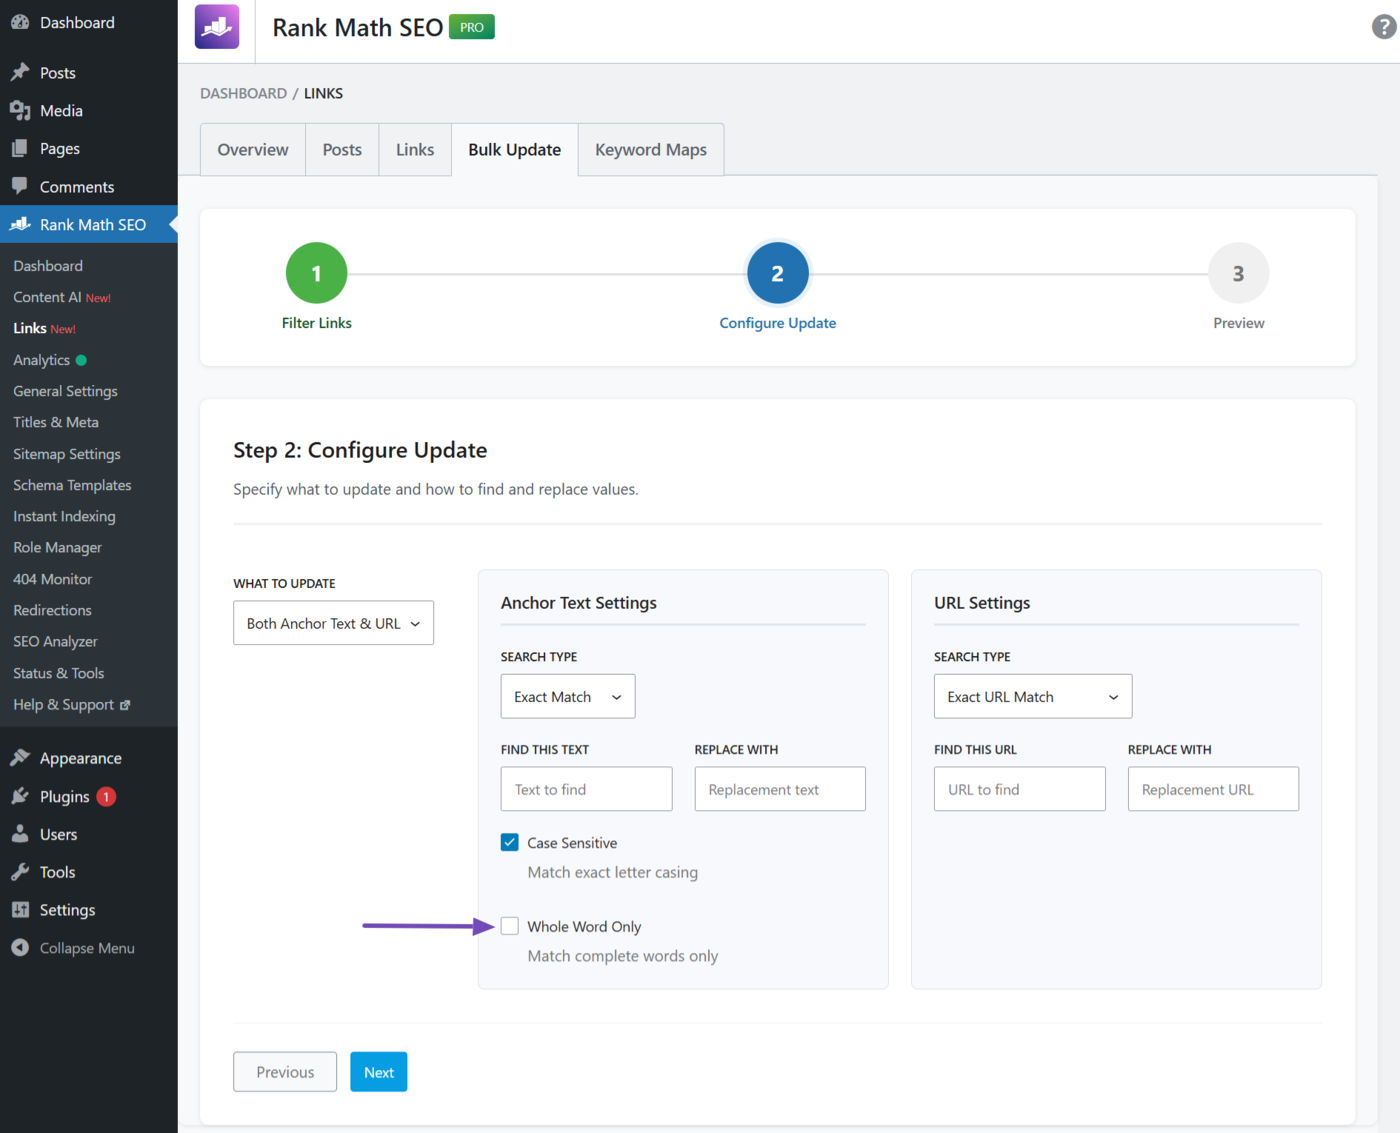Click the Comments speech bubble icon
1400x1133 pixels.
click(20, 186)
